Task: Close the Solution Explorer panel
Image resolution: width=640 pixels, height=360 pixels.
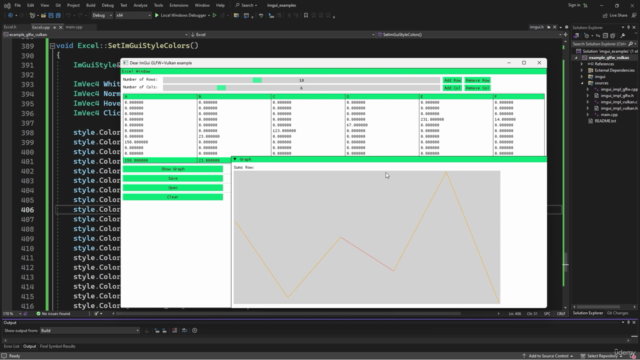Action: point(634,27)
